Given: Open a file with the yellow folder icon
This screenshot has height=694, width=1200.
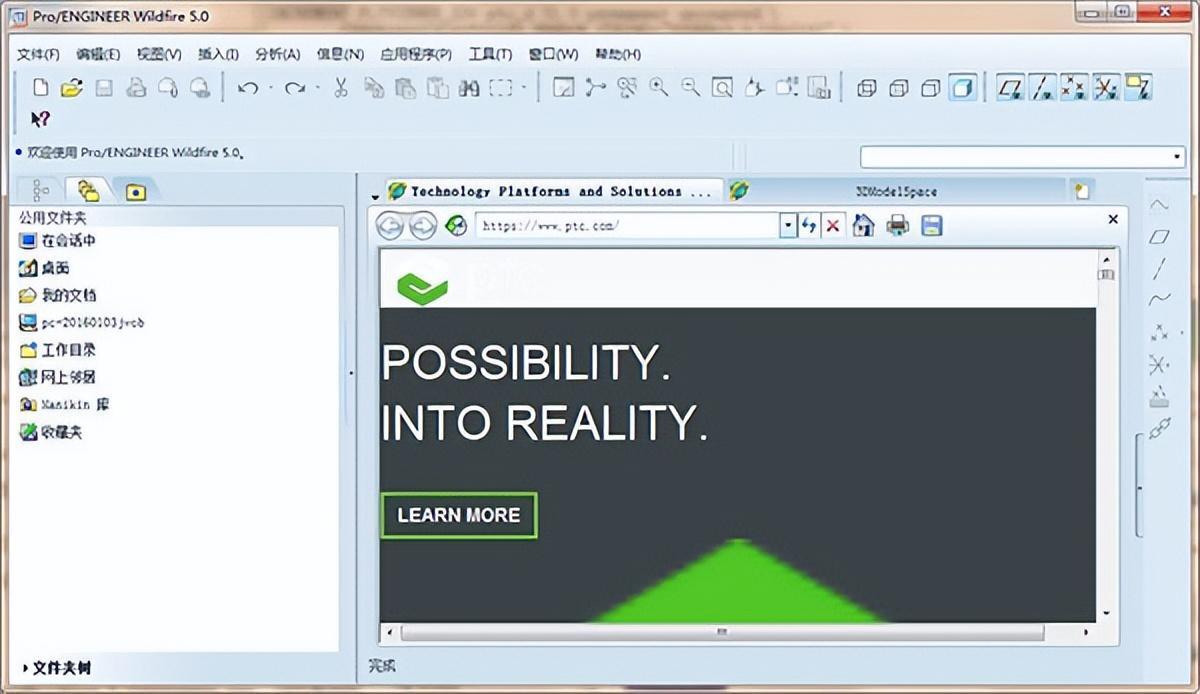Looking at the screenshot, I should 71,88.
